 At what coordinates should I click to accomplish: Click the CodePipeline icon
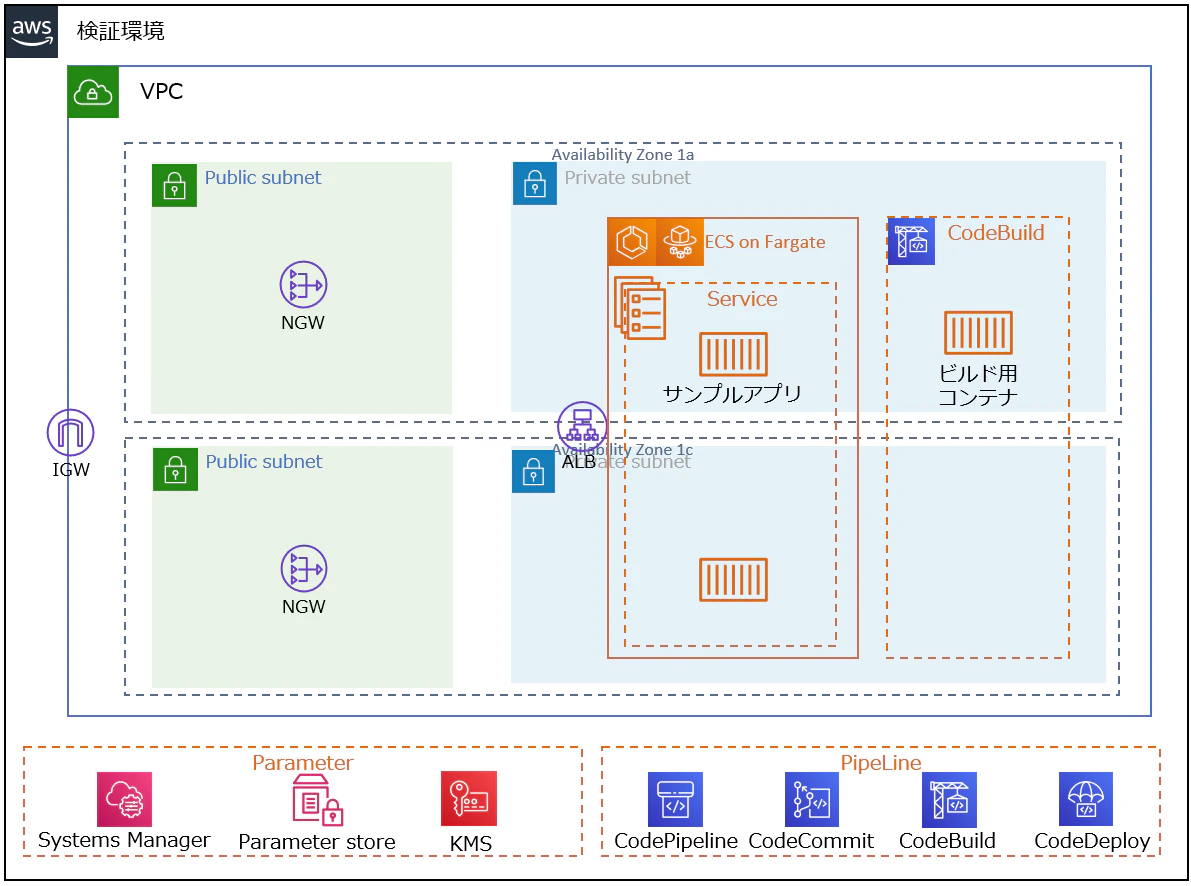[675, 799]
